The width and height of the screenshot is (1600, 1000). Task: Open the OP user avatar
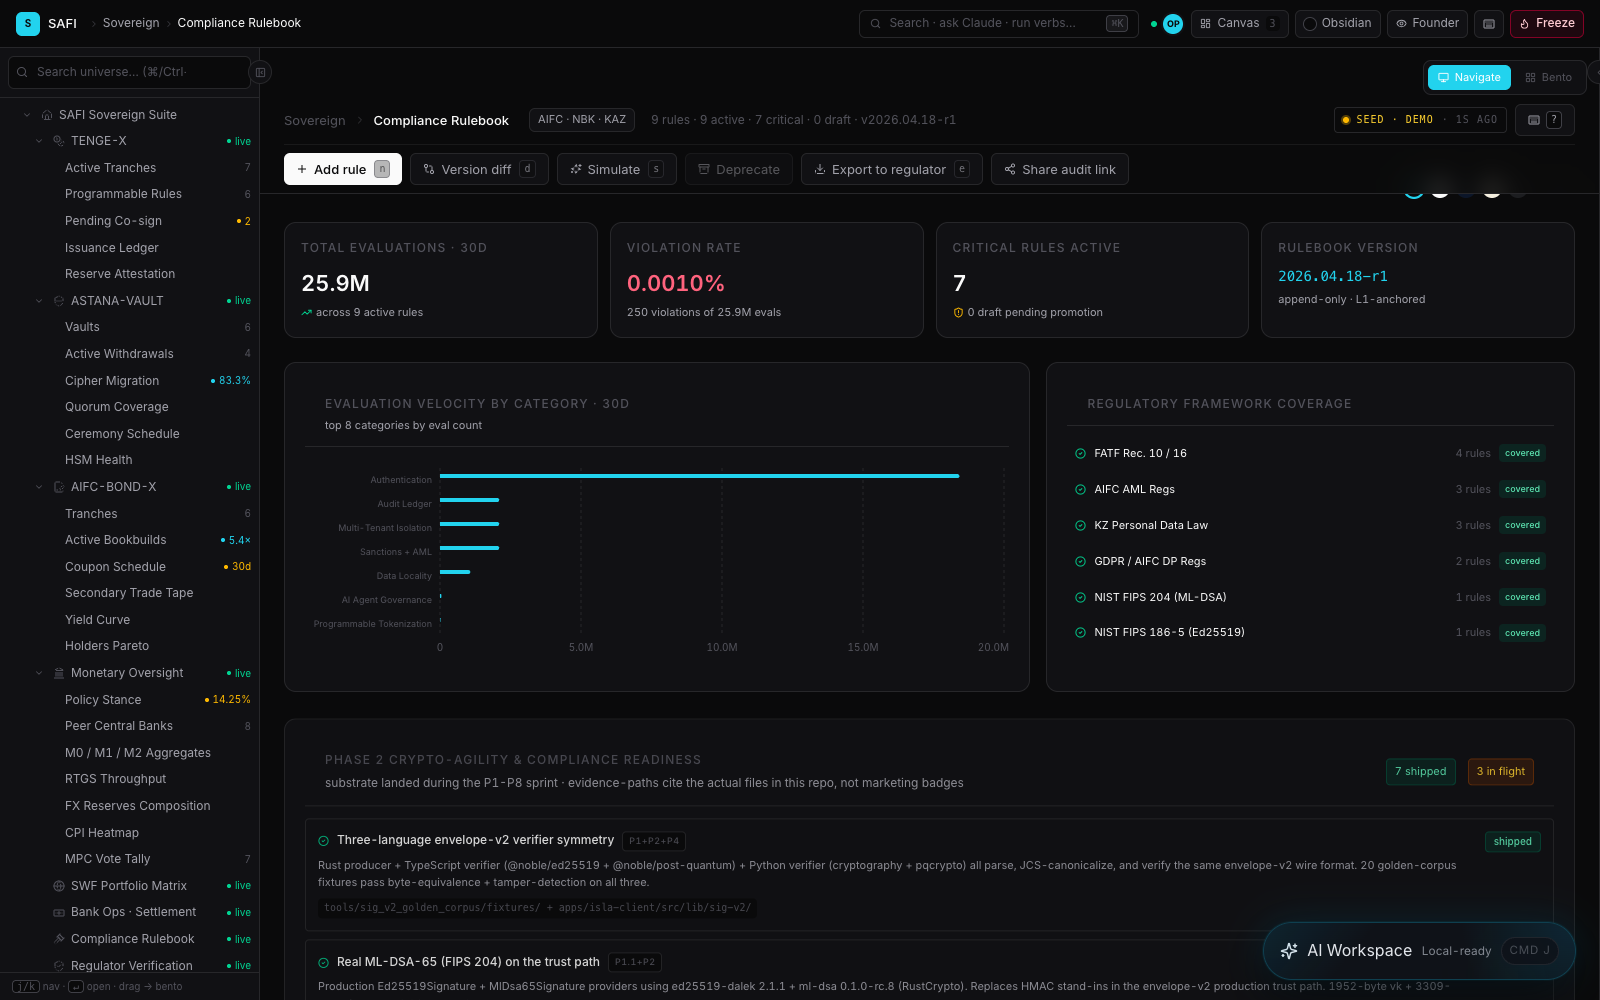1173,23
